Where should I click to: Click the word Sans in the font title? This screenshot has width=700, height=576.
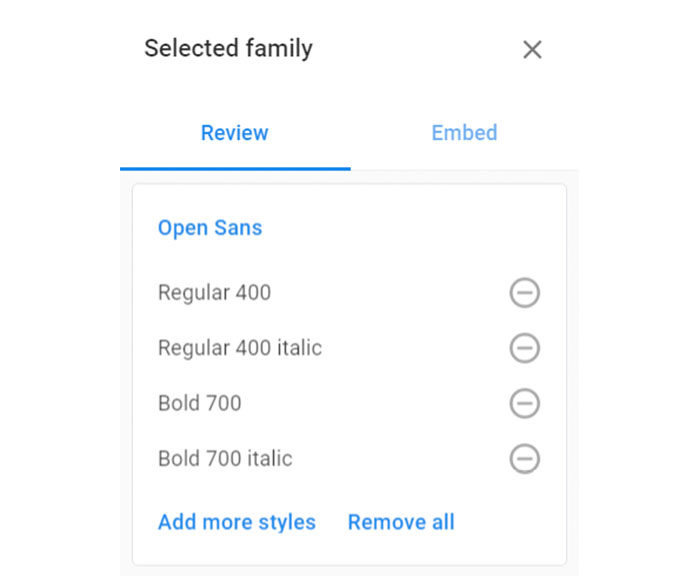(x=238, y=228)
